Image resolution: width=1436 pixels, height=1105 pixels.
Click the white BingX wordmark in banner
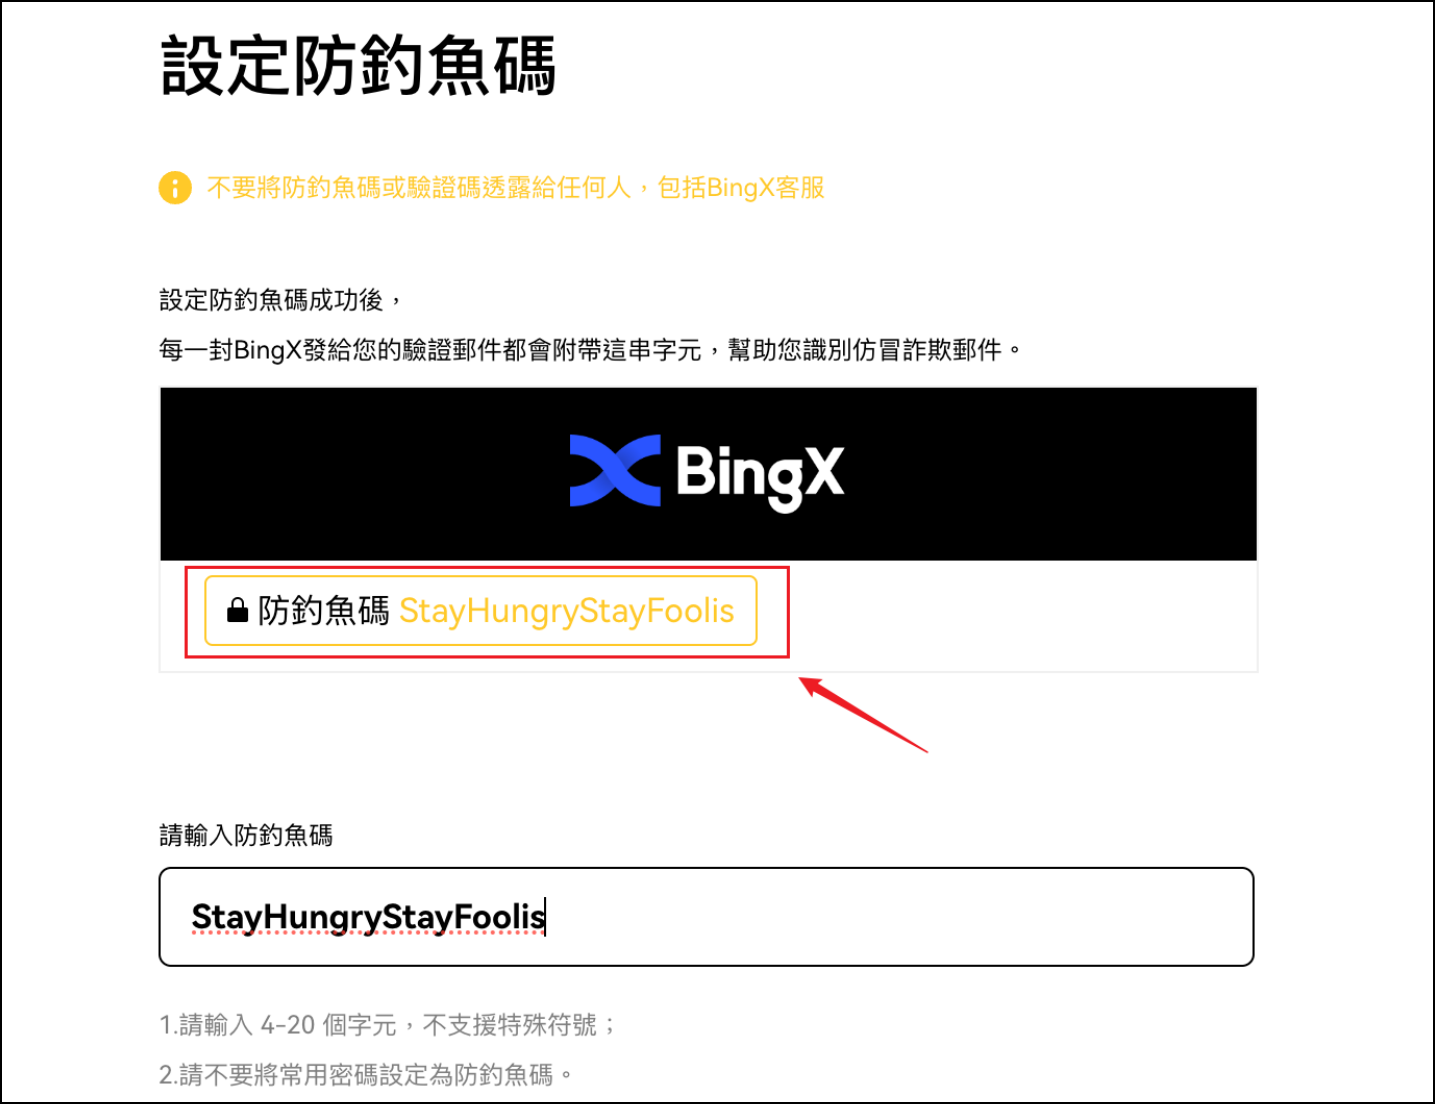pyautogui.click(x=760, y=474)
